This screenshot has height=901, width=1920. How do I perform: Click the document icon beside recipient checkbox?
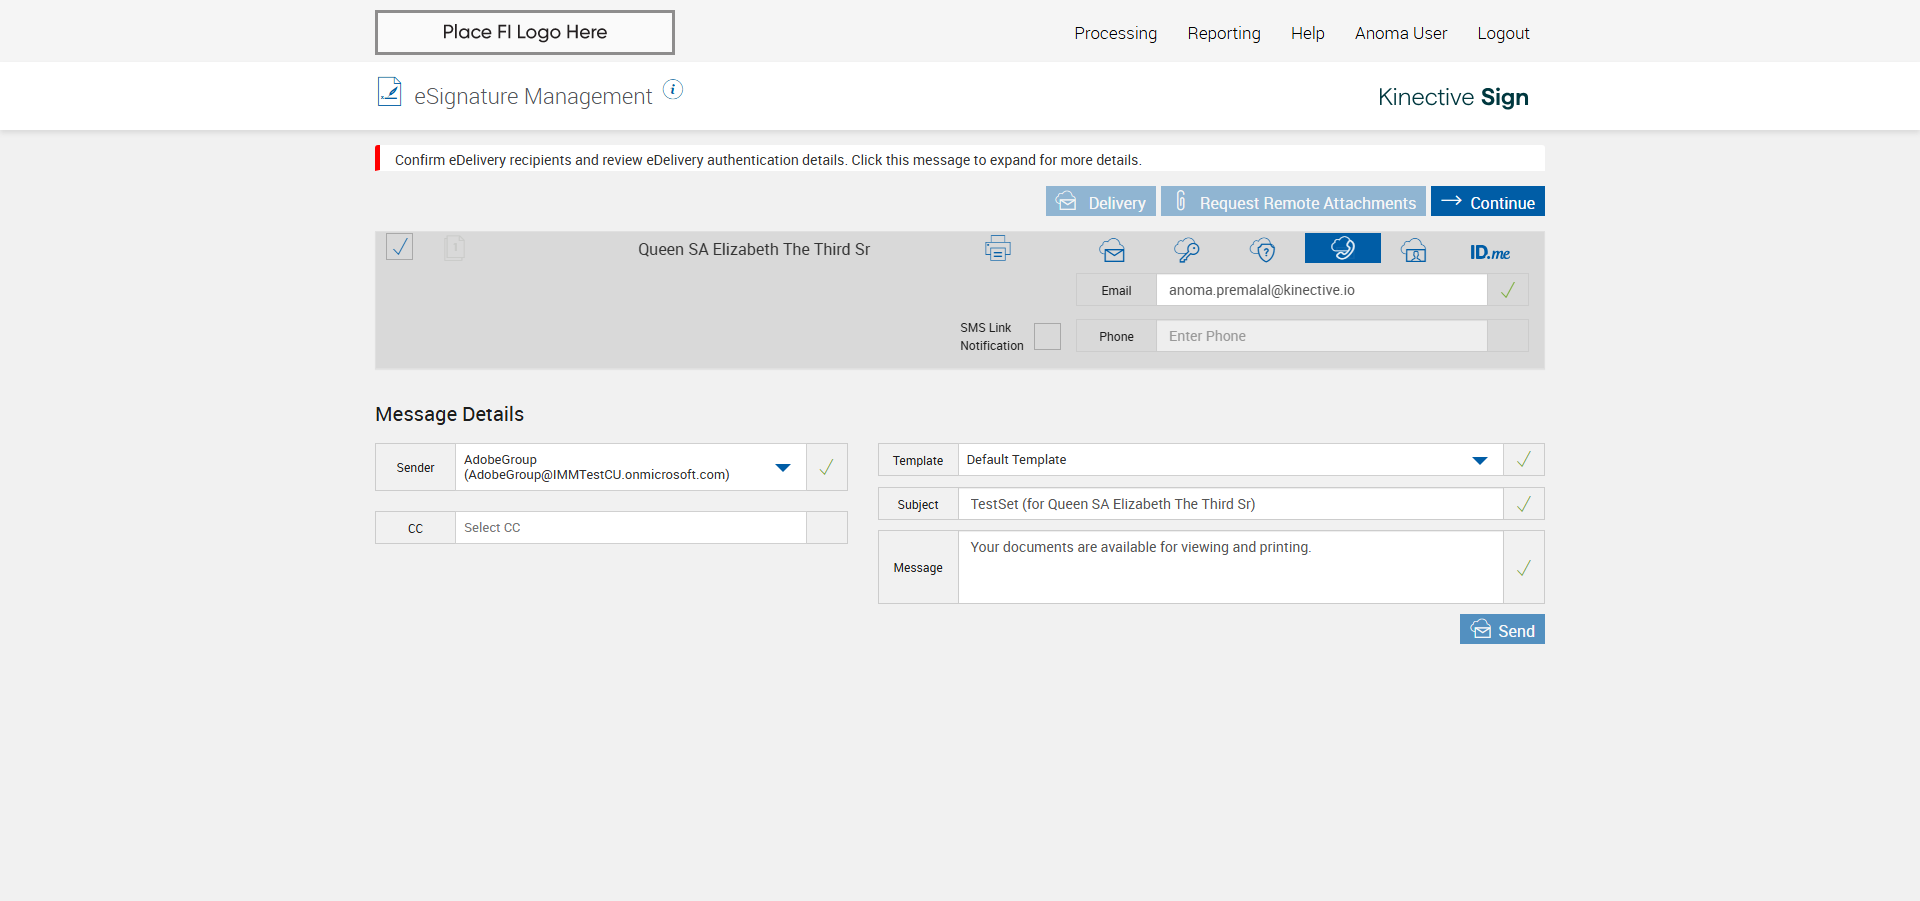point(454,247)
